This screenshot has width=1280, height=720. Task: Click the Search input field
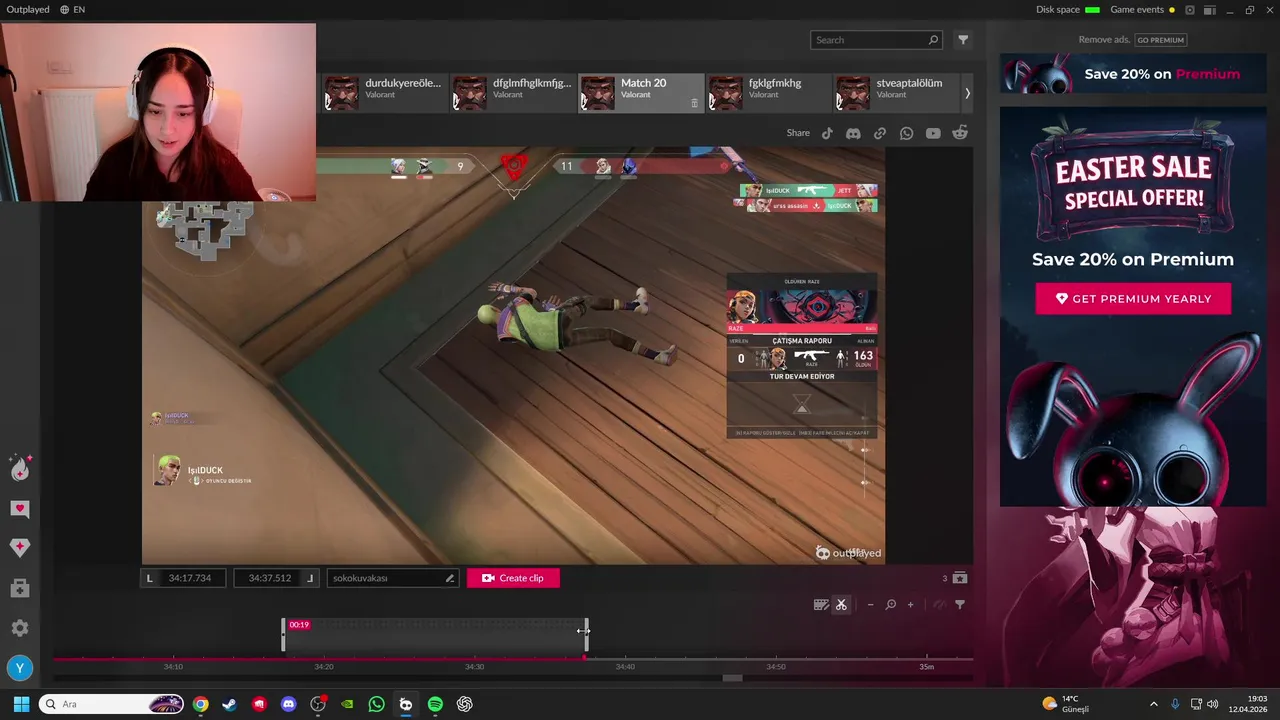(876, 40)
